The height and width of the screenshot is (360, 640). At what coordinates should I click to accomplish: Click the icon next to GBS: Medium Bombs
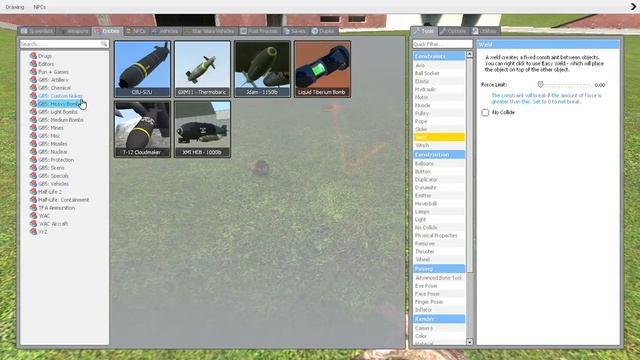pyautogui.click(x=33, y=120)
